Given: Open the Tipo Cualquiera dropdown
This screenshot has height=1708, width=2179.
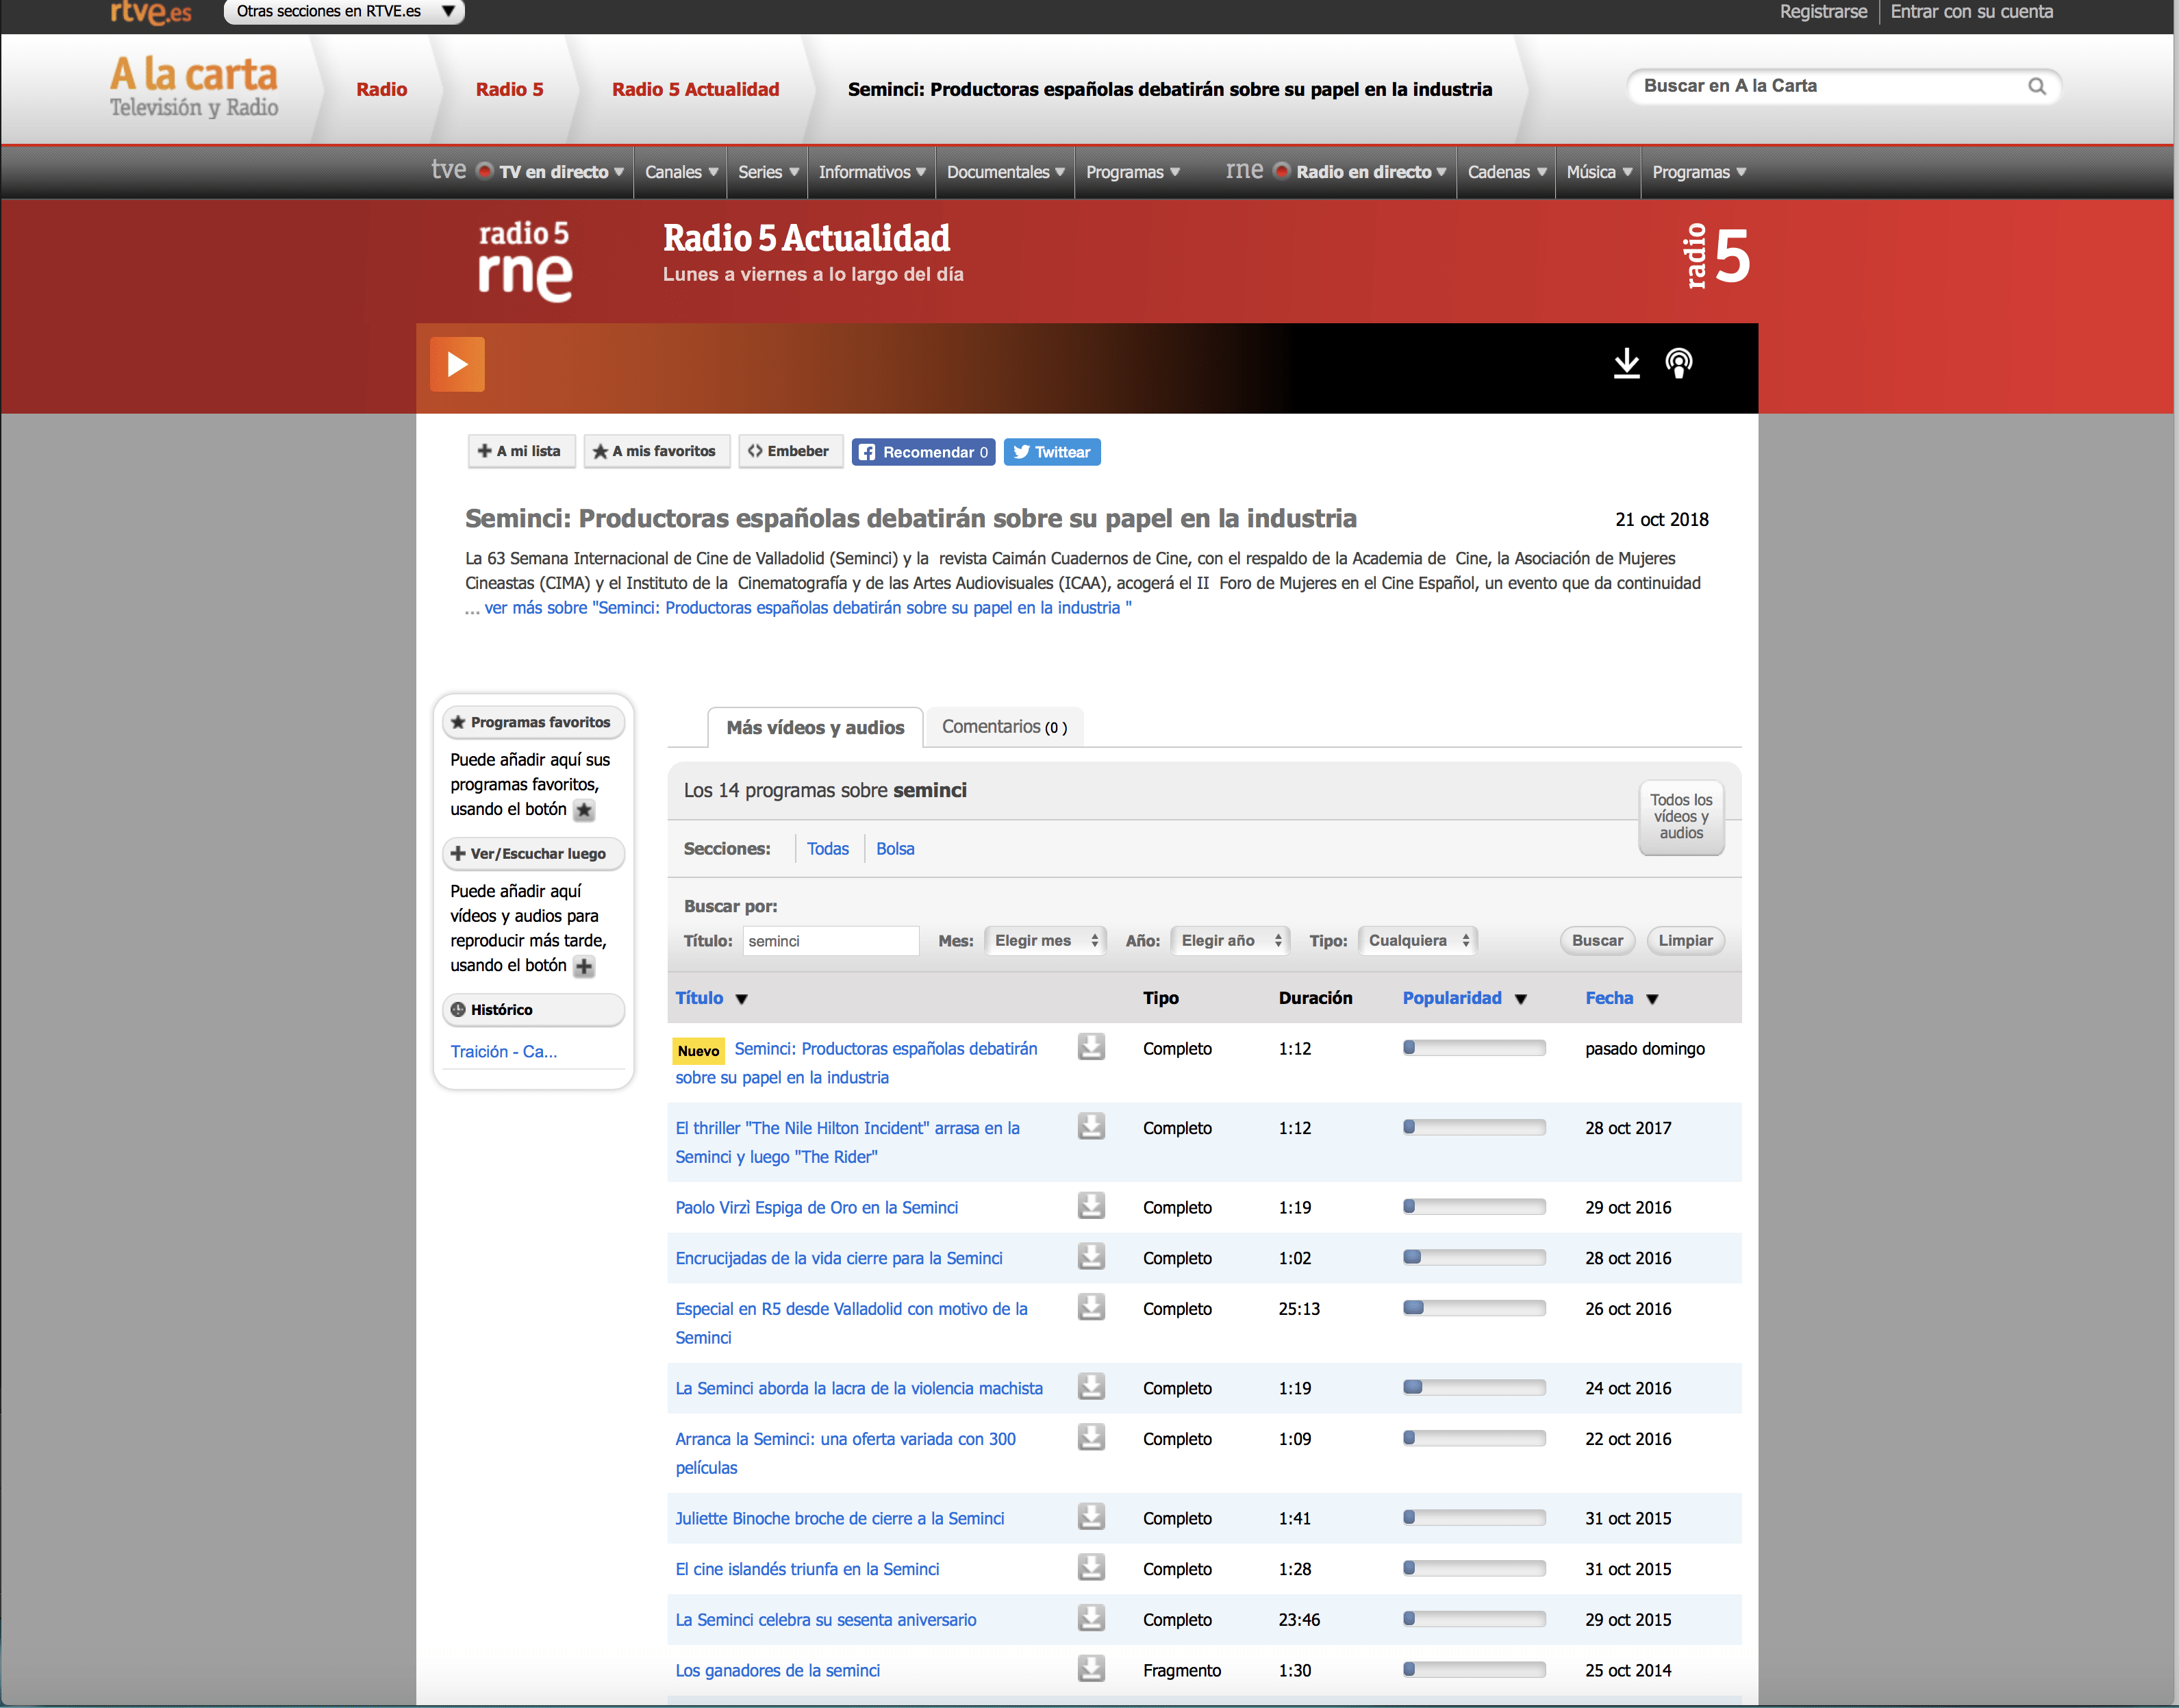Looking at the screenshot, I should (x=1417, y=940).
